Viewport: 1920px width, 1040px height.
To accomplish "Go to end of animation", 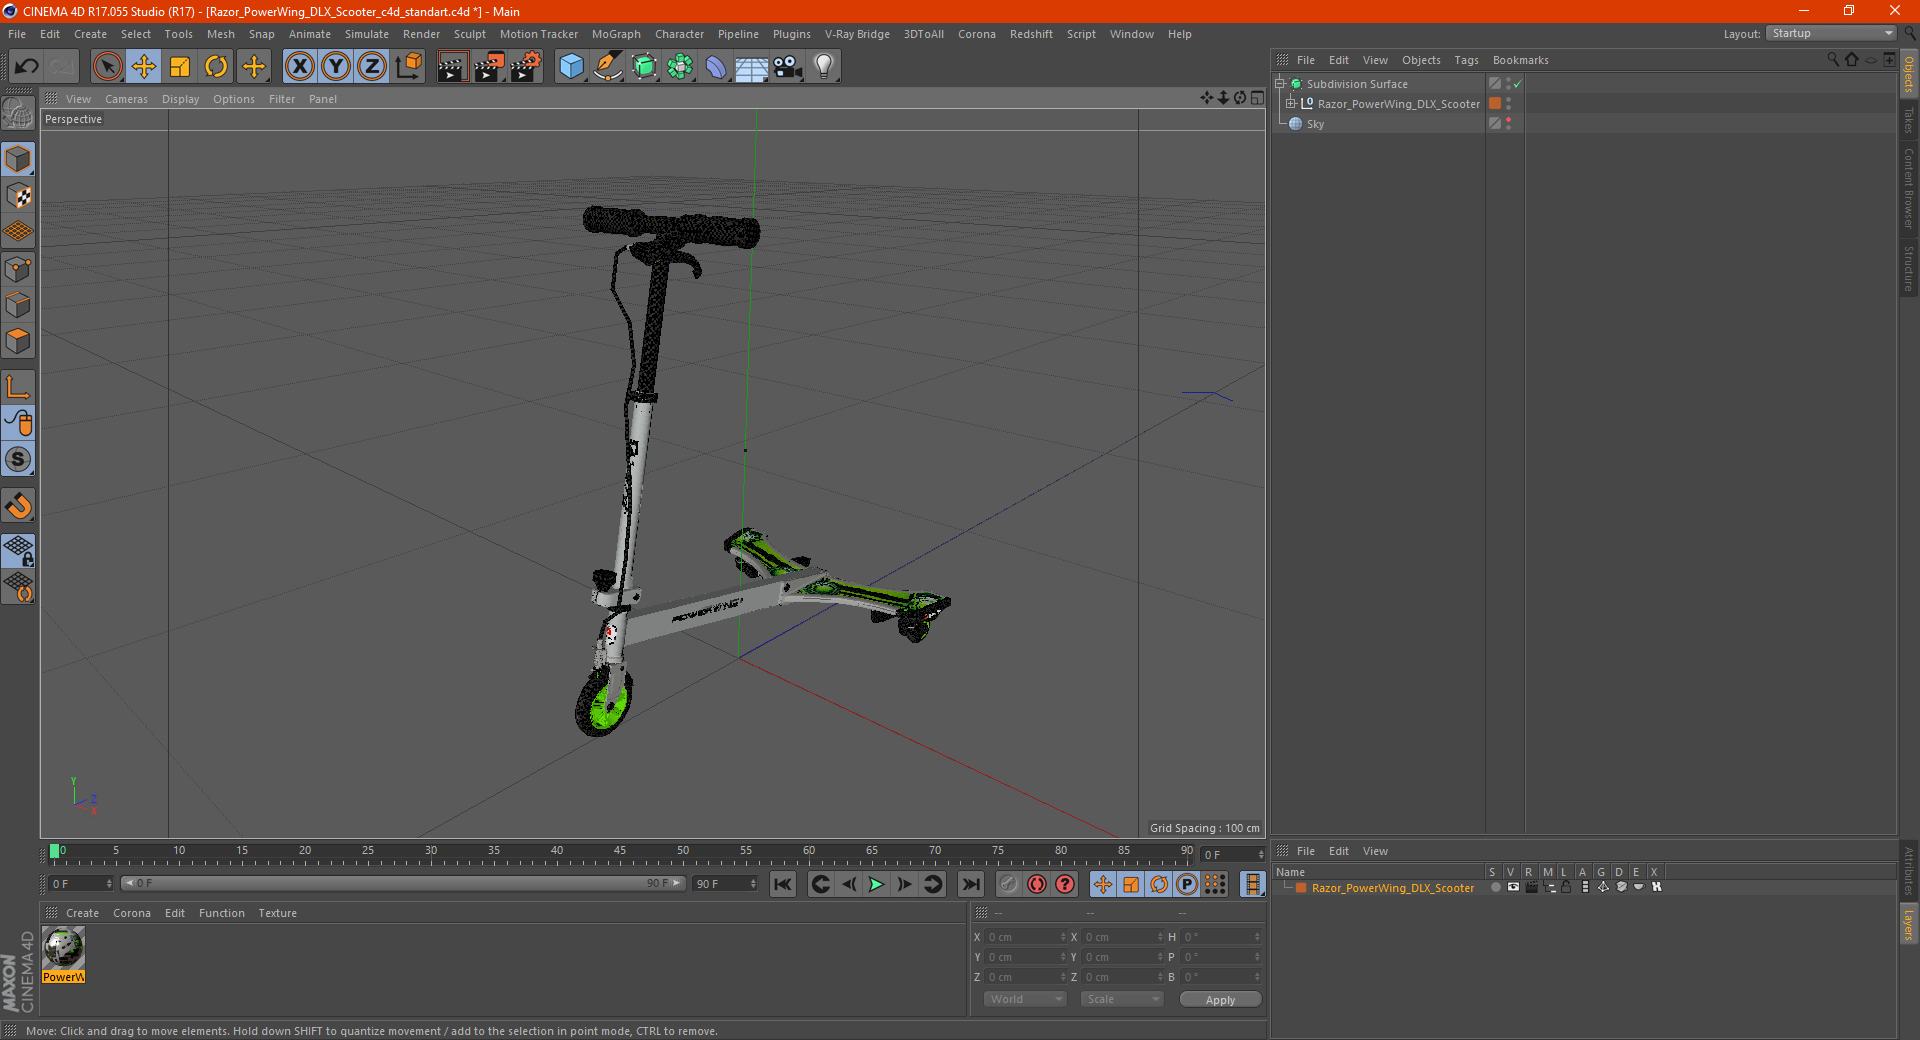I will [x=970, y=884].
